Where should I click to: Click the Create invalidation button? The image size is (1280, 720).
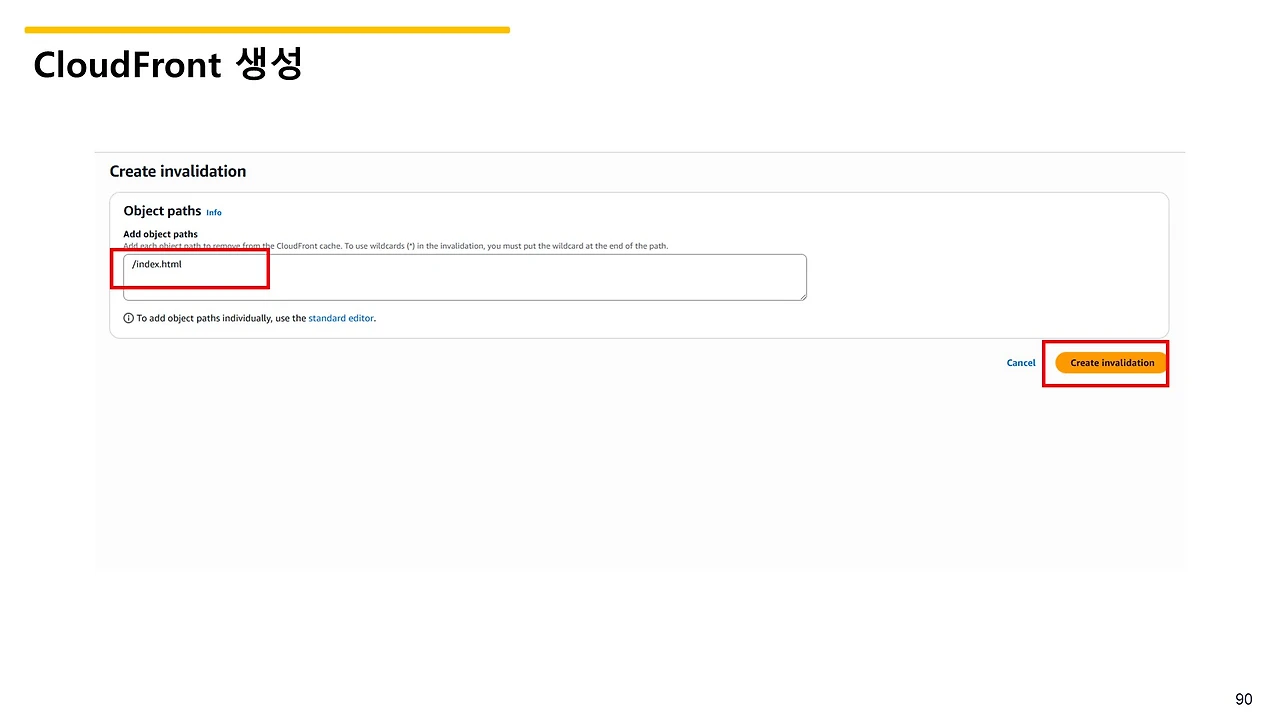point(1111,363)
